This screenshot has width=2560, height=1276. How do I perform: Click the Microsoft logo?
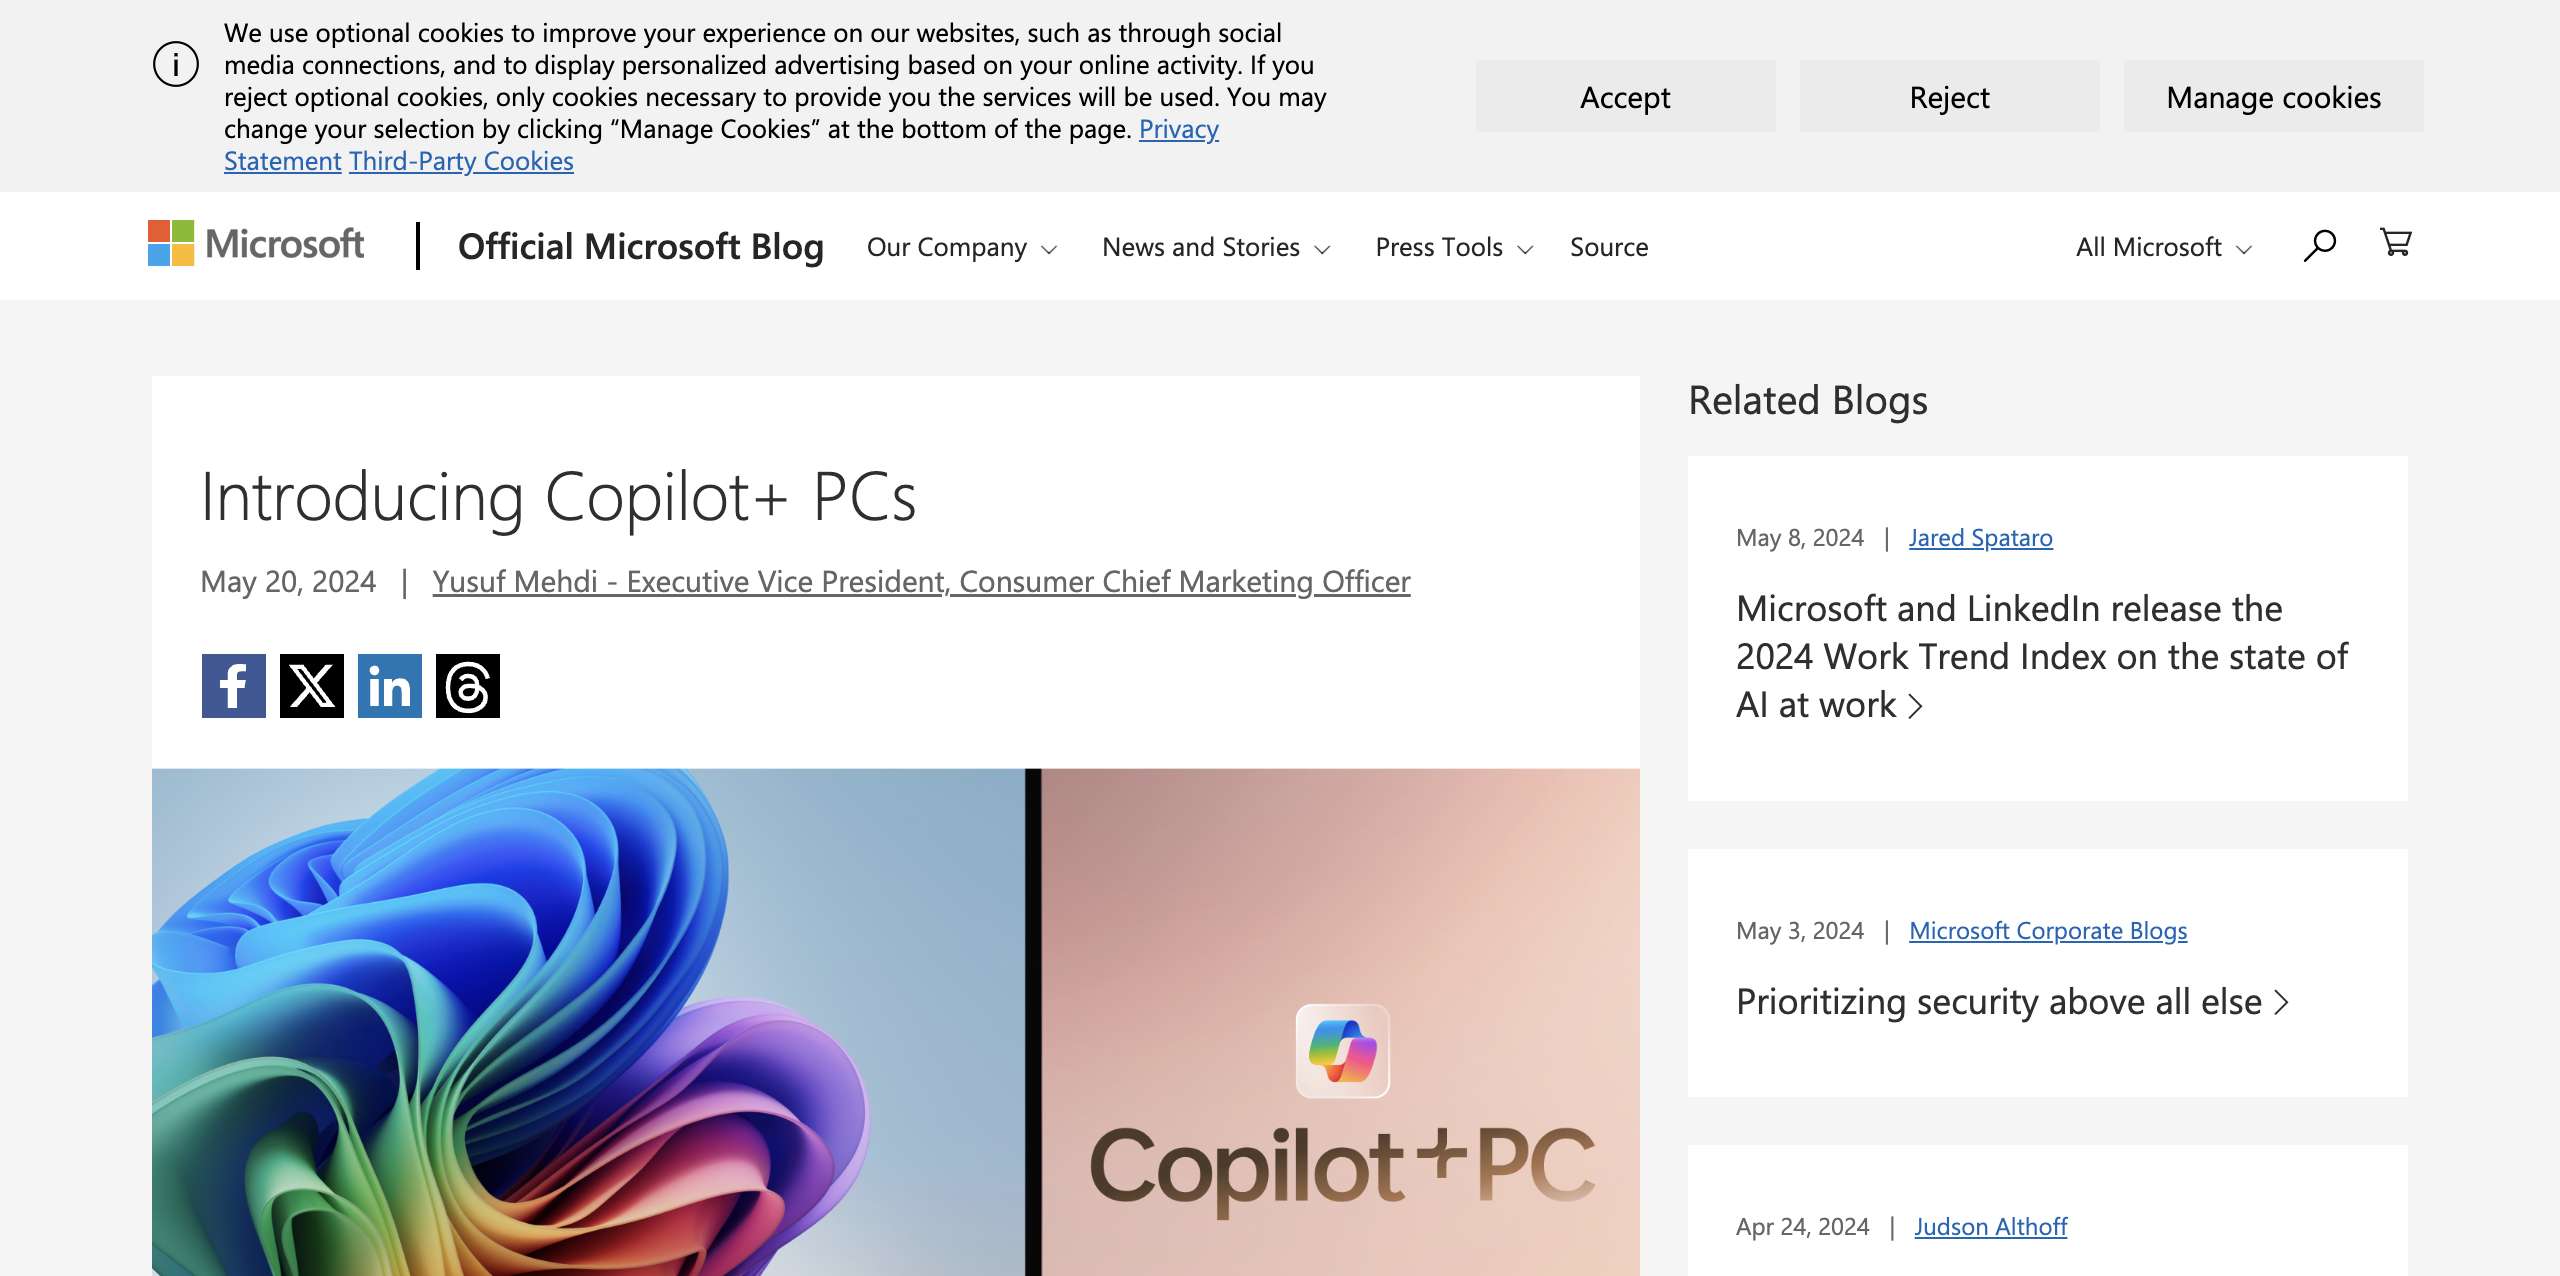point(256,244)
